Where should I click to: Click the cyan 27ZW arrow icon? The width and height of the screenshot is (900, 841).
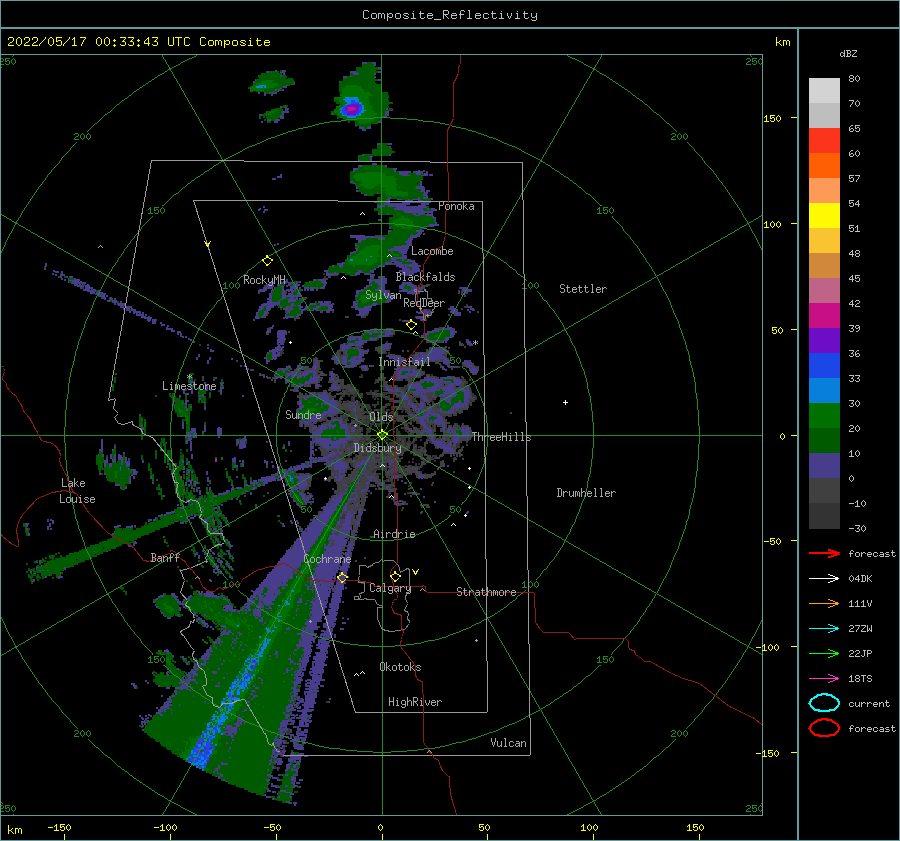[824, 629]
